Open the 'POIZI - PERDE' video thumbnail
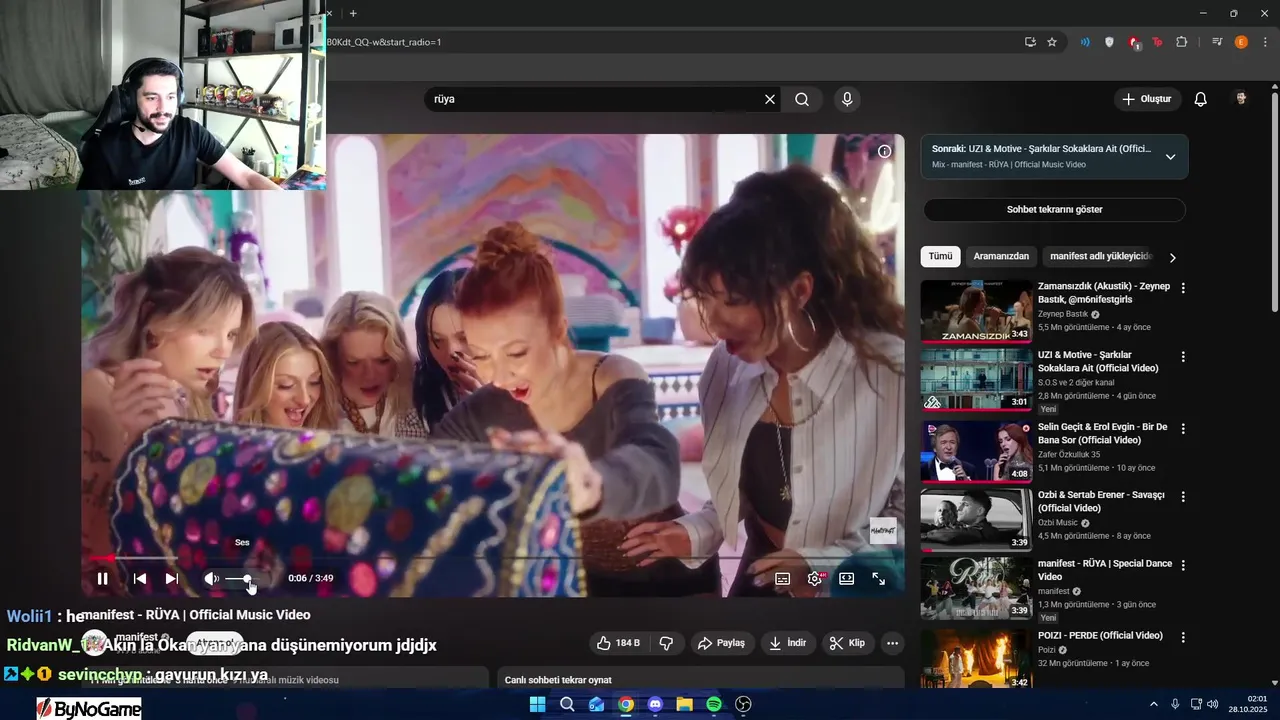The width and height of the screenshot is (1280, 720). [976, 659]
